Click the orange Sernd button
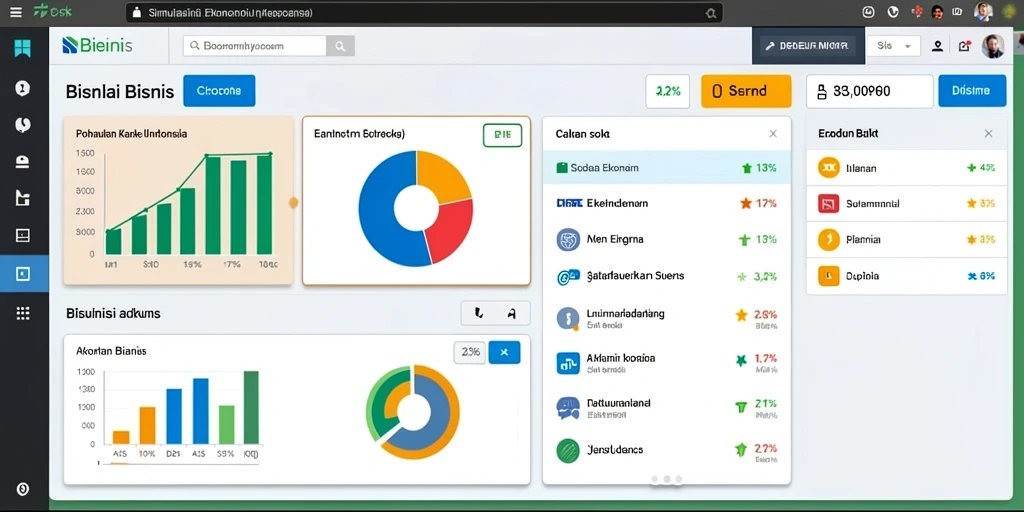The image size is (1024, 512). 746,91
